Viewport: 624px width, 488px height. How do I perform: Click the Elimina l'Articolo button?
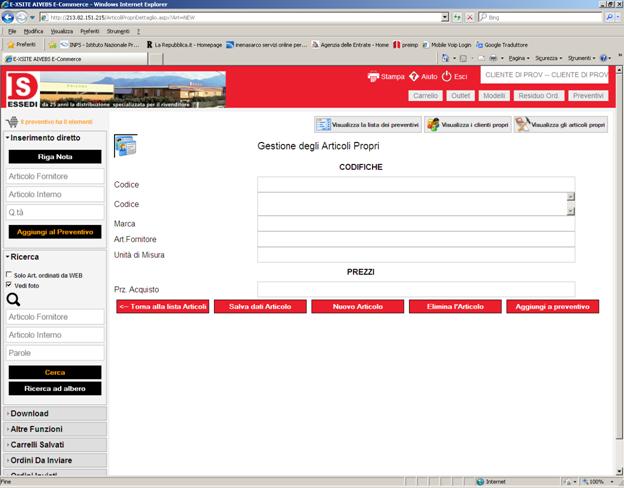[x=454, y=306]
